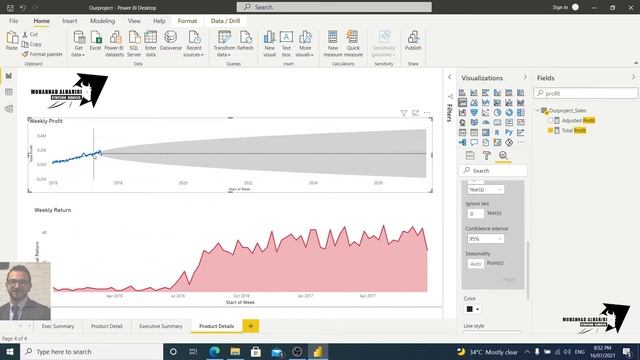Switch to the View ribbon tab

coord(134,21)
